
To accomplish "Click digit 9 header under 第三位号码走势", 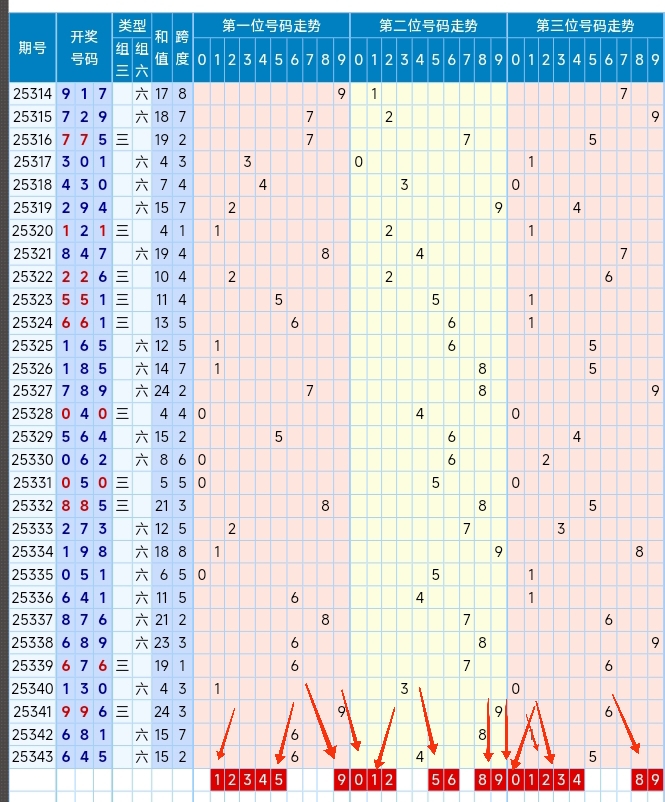I will 655,60.
